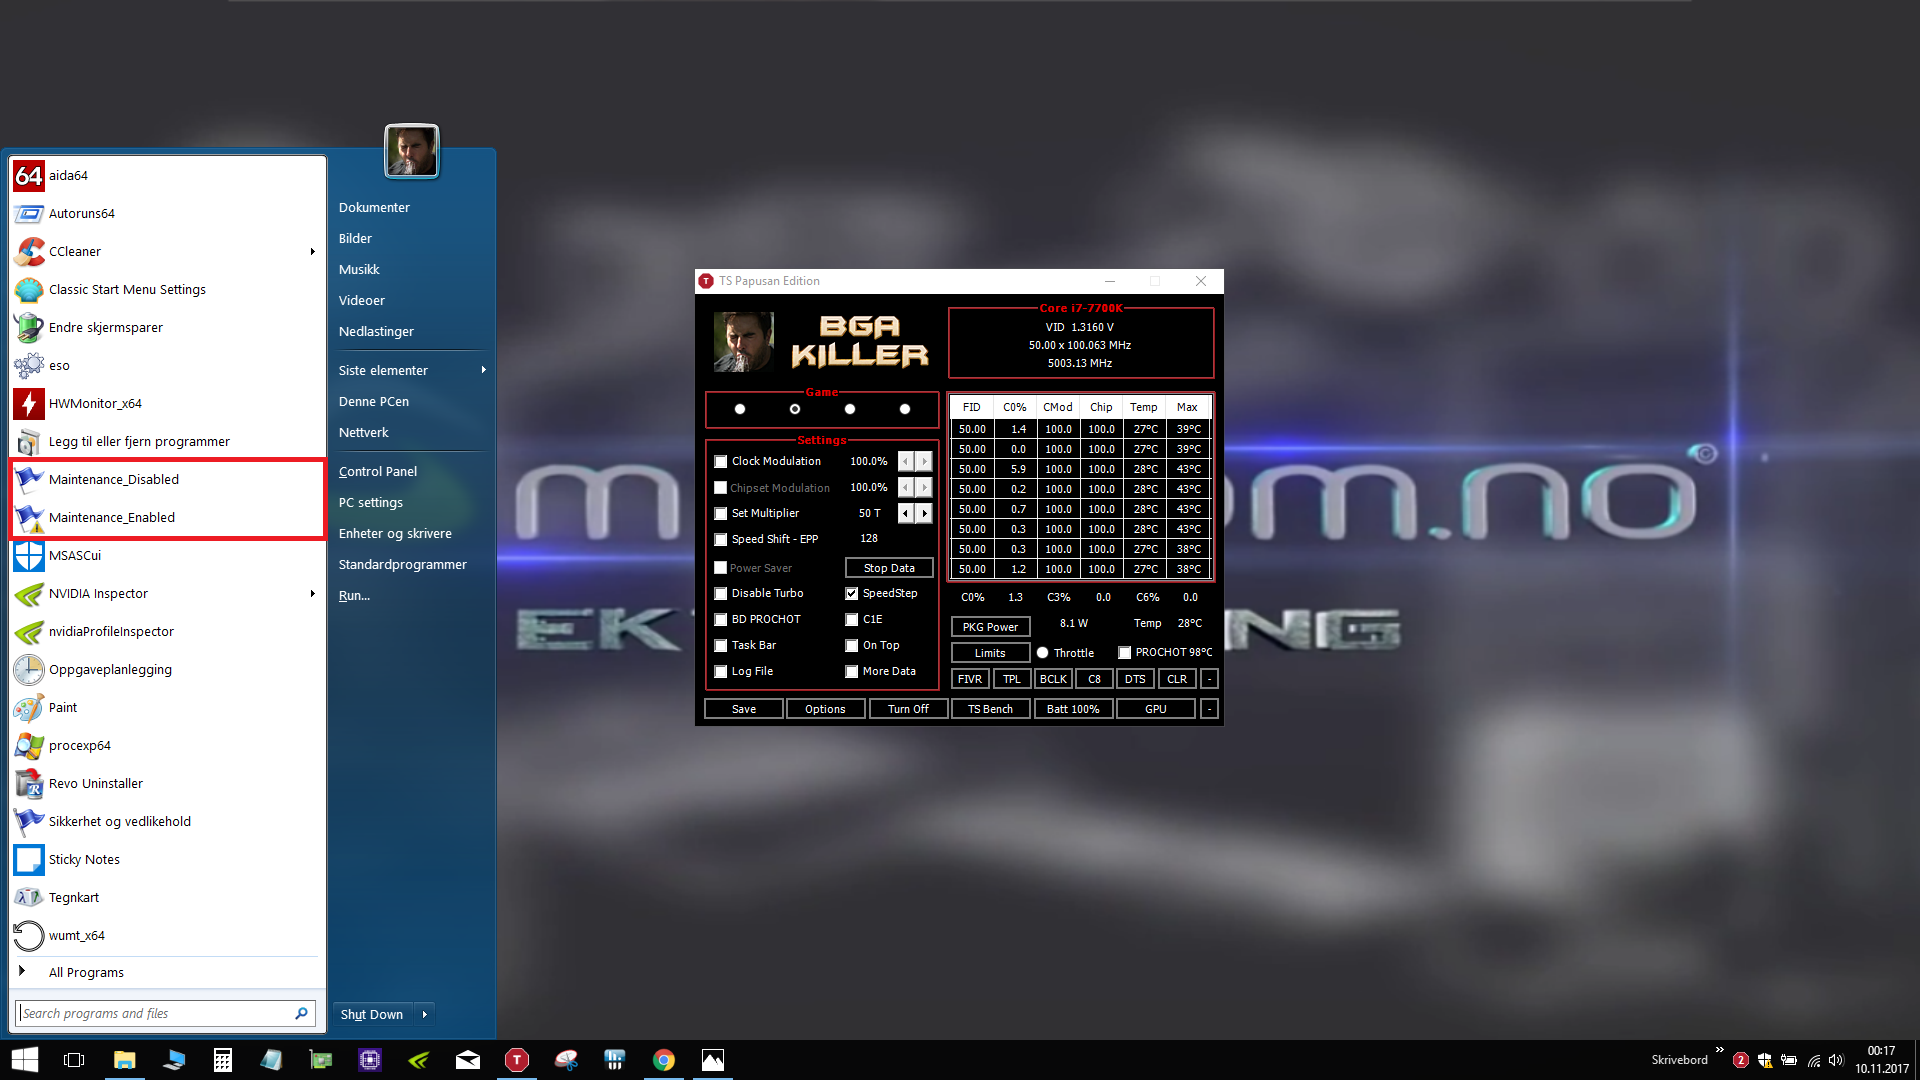Open Endre skjermsparer entry
Viewport: 1920px width, 1080px height.
[x=167, y=327]
